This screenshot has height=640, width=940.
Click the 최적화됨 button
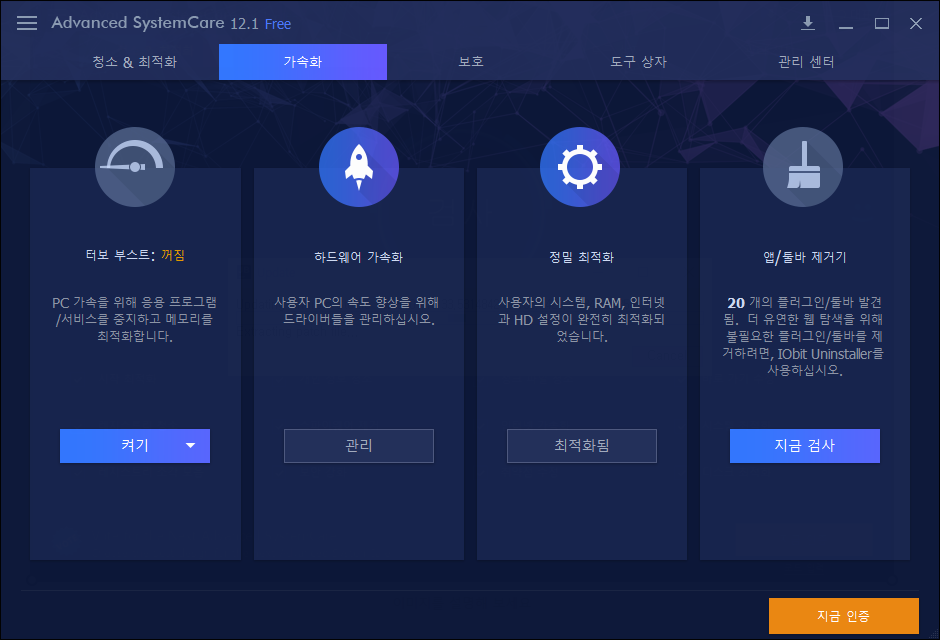pos(582,446)
